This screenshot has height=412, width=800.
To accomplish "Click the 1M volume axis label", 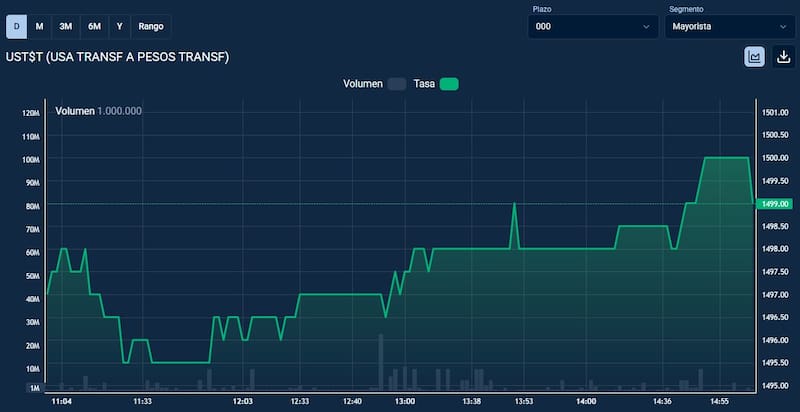I will pos(34,389).
